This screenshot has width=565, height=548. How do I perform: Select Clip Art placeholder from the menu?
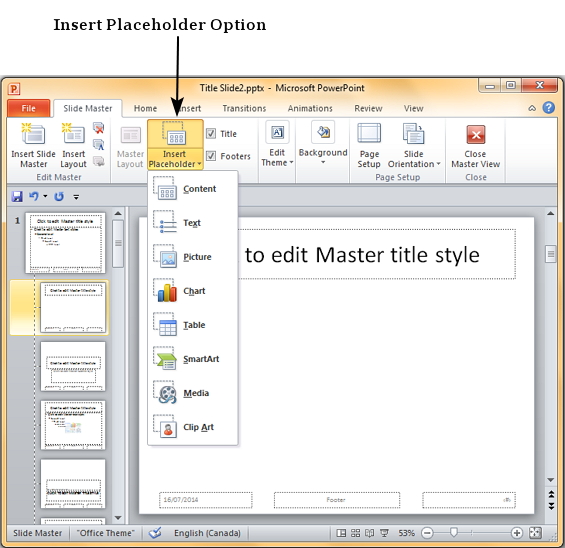tap(193, 427)
